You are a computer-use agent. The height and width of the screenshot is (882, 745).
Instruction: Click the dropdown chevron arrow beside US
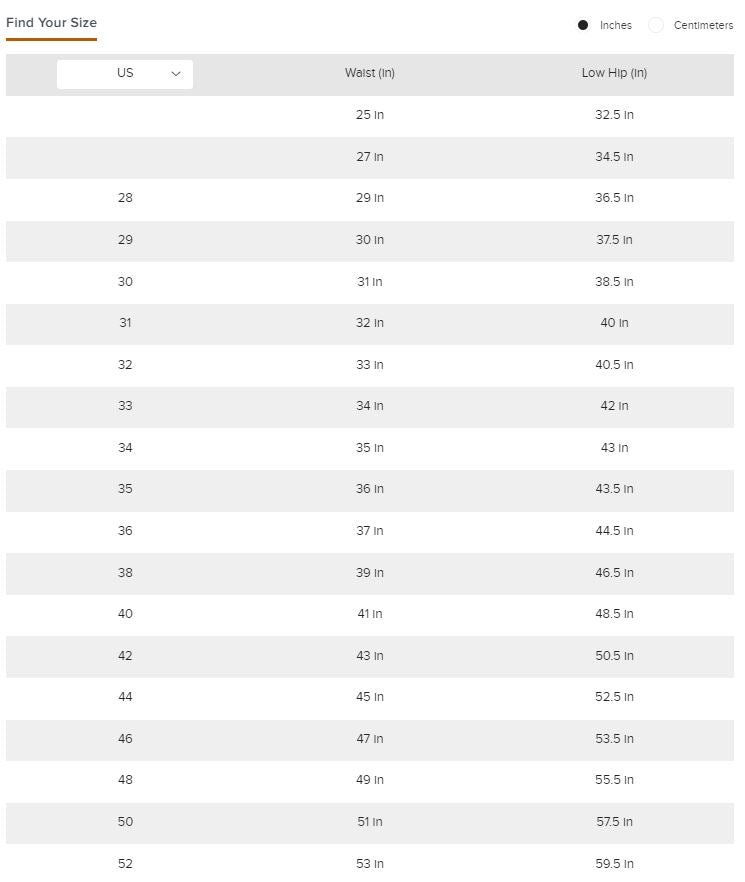coord(176,73)
